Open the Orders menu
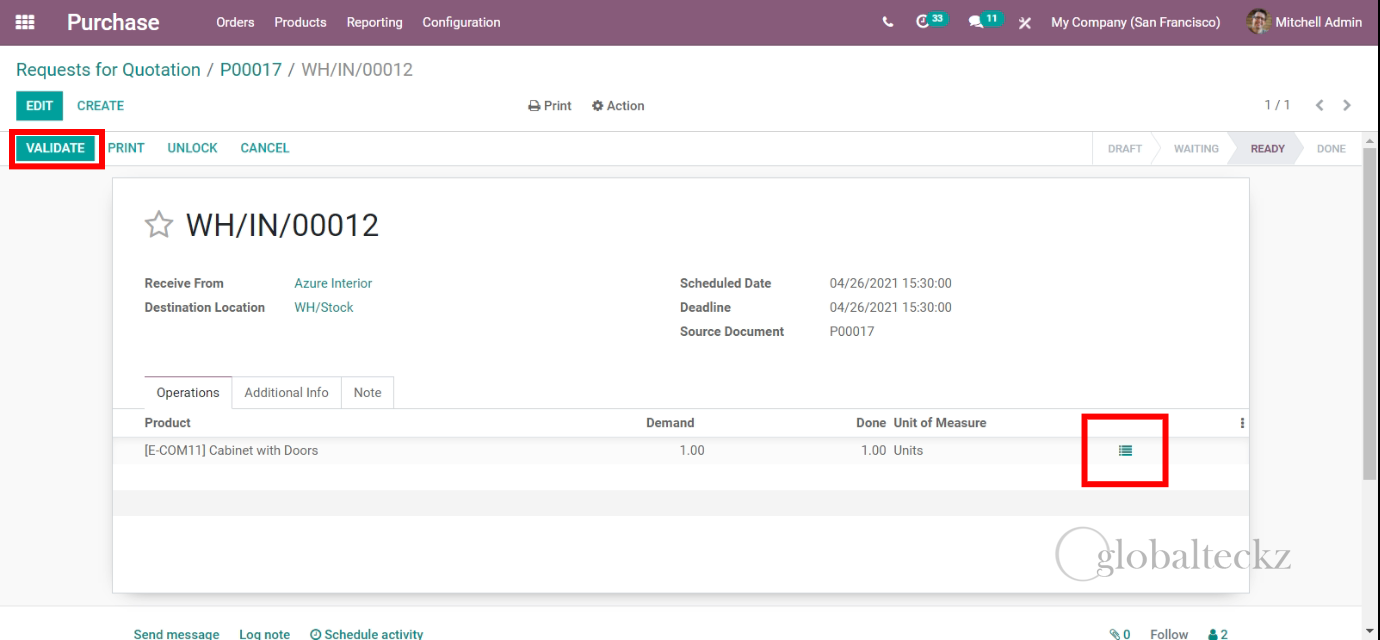The width and height of the screenshot is (1380, 640). pos(235,22)
